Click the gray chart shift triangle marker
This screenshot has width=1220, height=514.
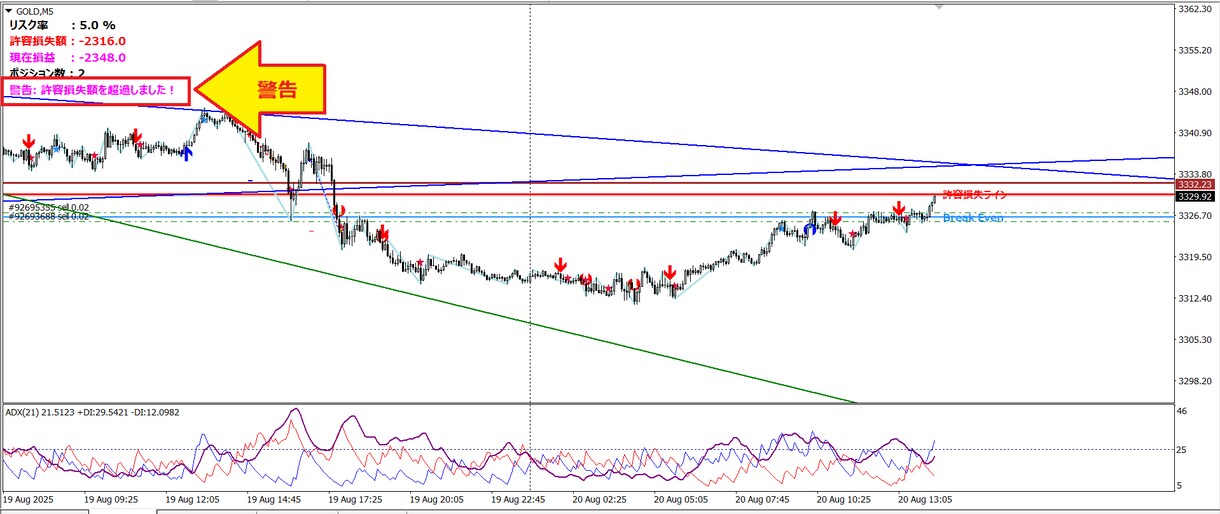[x=938, y=6]
